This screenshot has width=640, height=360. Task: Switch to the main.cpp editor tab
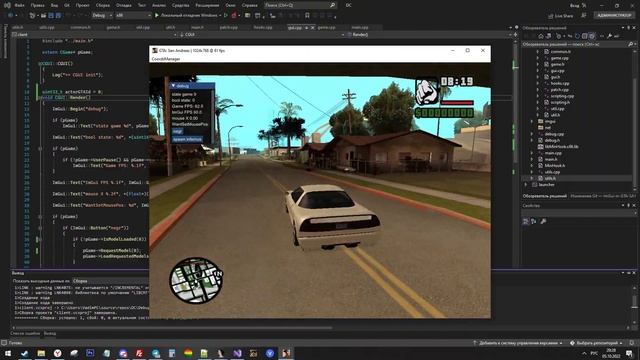point(360,27)
